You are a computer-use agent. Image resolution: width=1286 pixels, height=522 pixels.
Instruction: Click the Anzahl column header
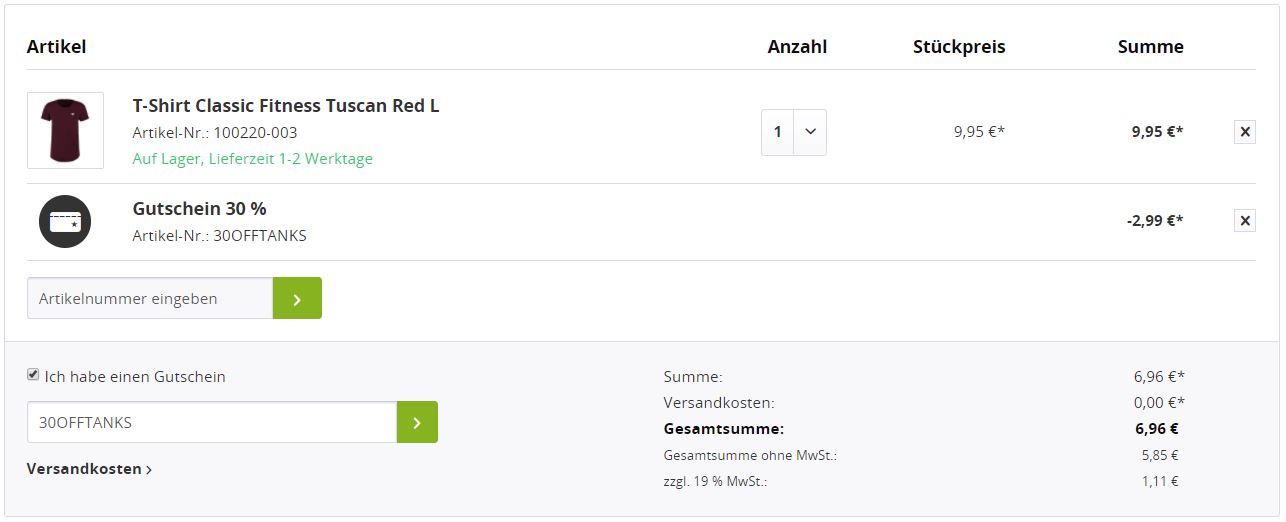coord(797,47)
